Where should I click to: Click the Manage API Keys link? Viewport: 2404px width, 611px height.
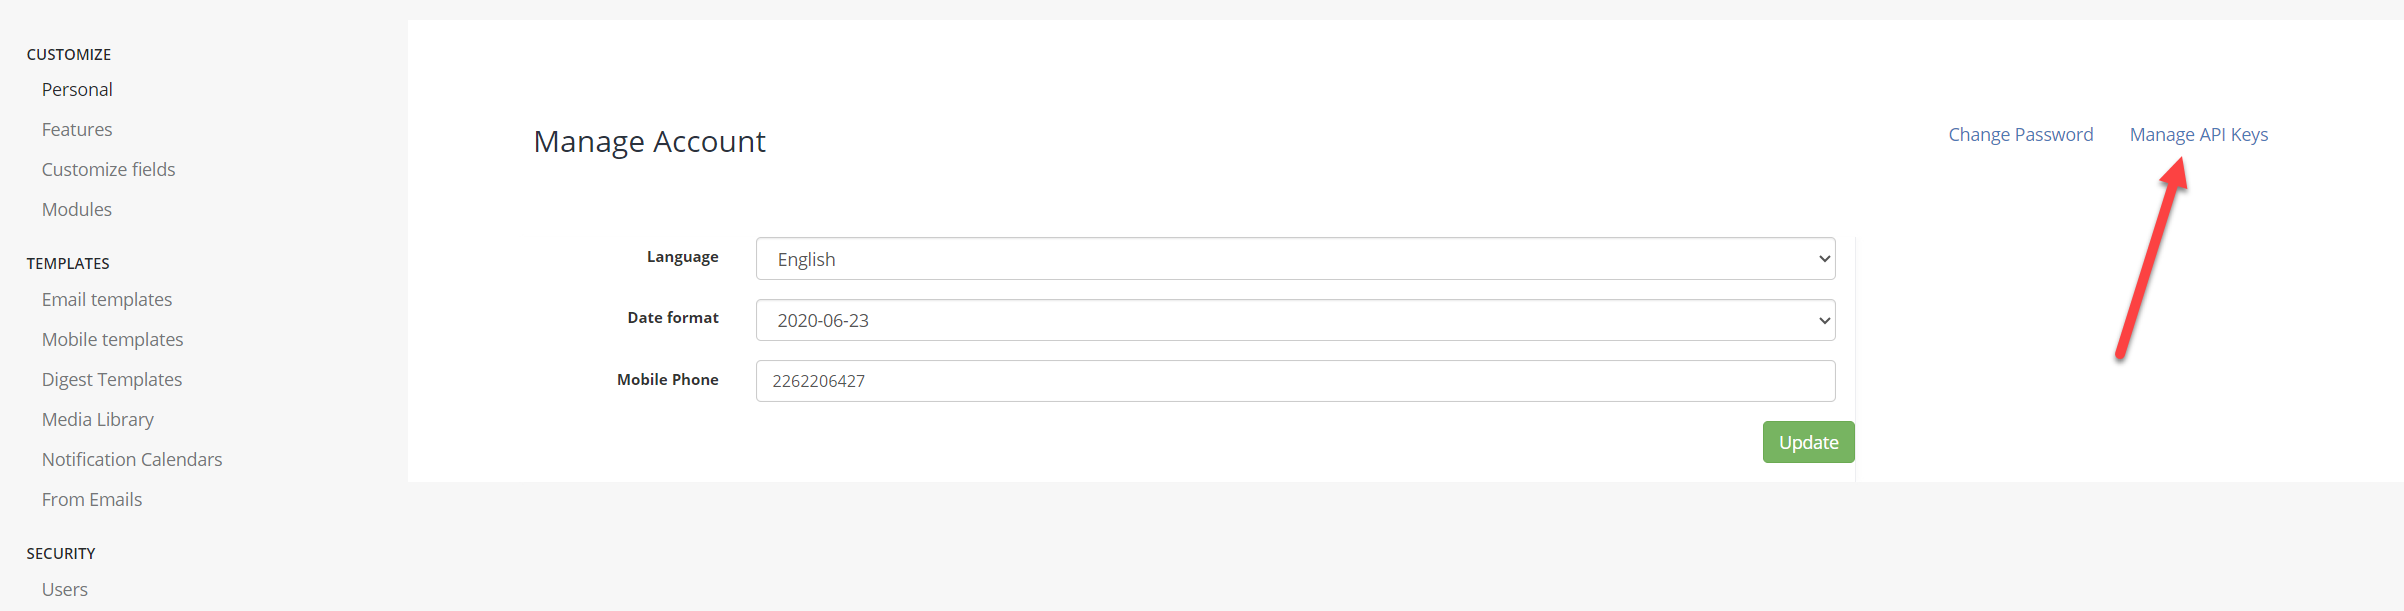tap(2198, 134)
